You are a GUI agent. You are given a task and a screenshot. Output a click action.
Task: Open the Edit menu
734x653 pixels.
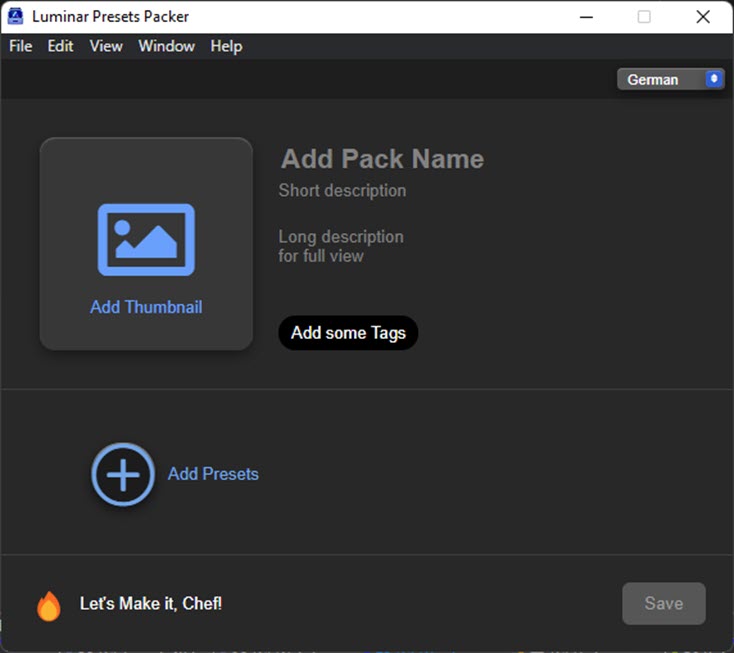tap(60, 46)
